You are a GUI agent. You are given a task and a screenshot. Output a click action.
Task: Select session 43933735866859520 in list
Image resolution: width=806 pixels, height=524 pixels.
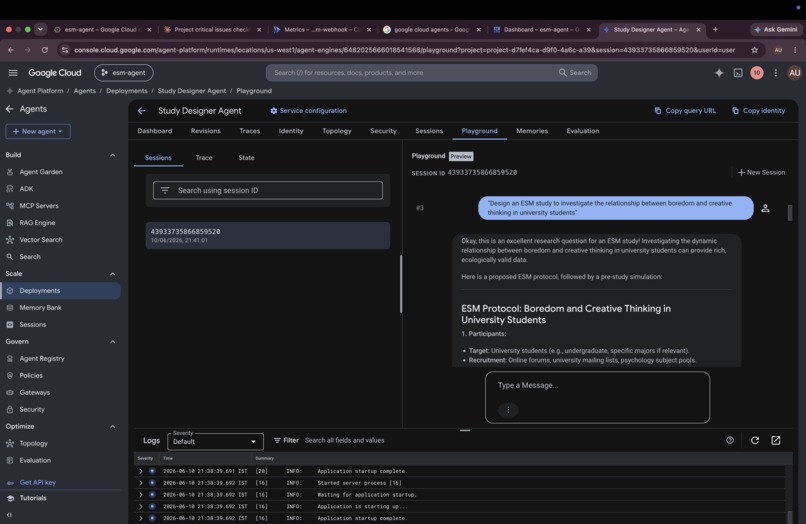click(x=268, y=236)
